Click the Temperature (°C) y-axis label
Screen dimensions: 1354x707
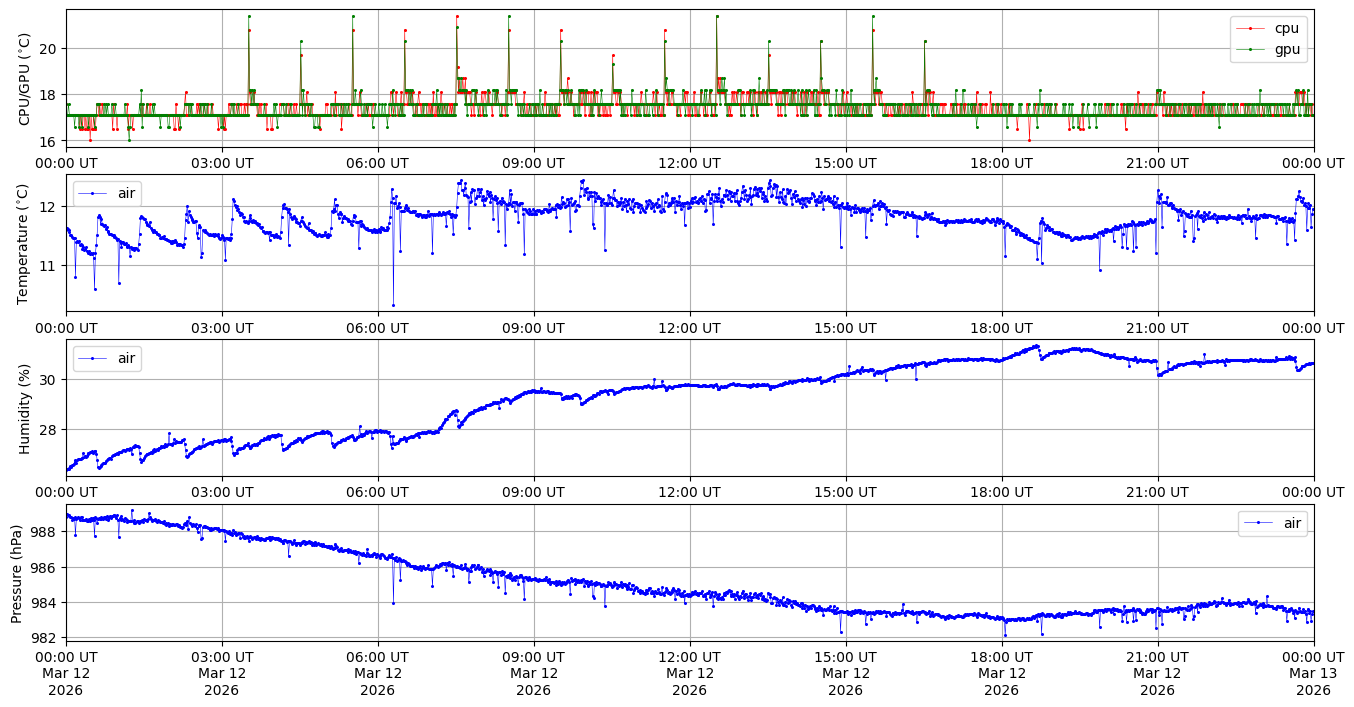[x=25, y=243]
